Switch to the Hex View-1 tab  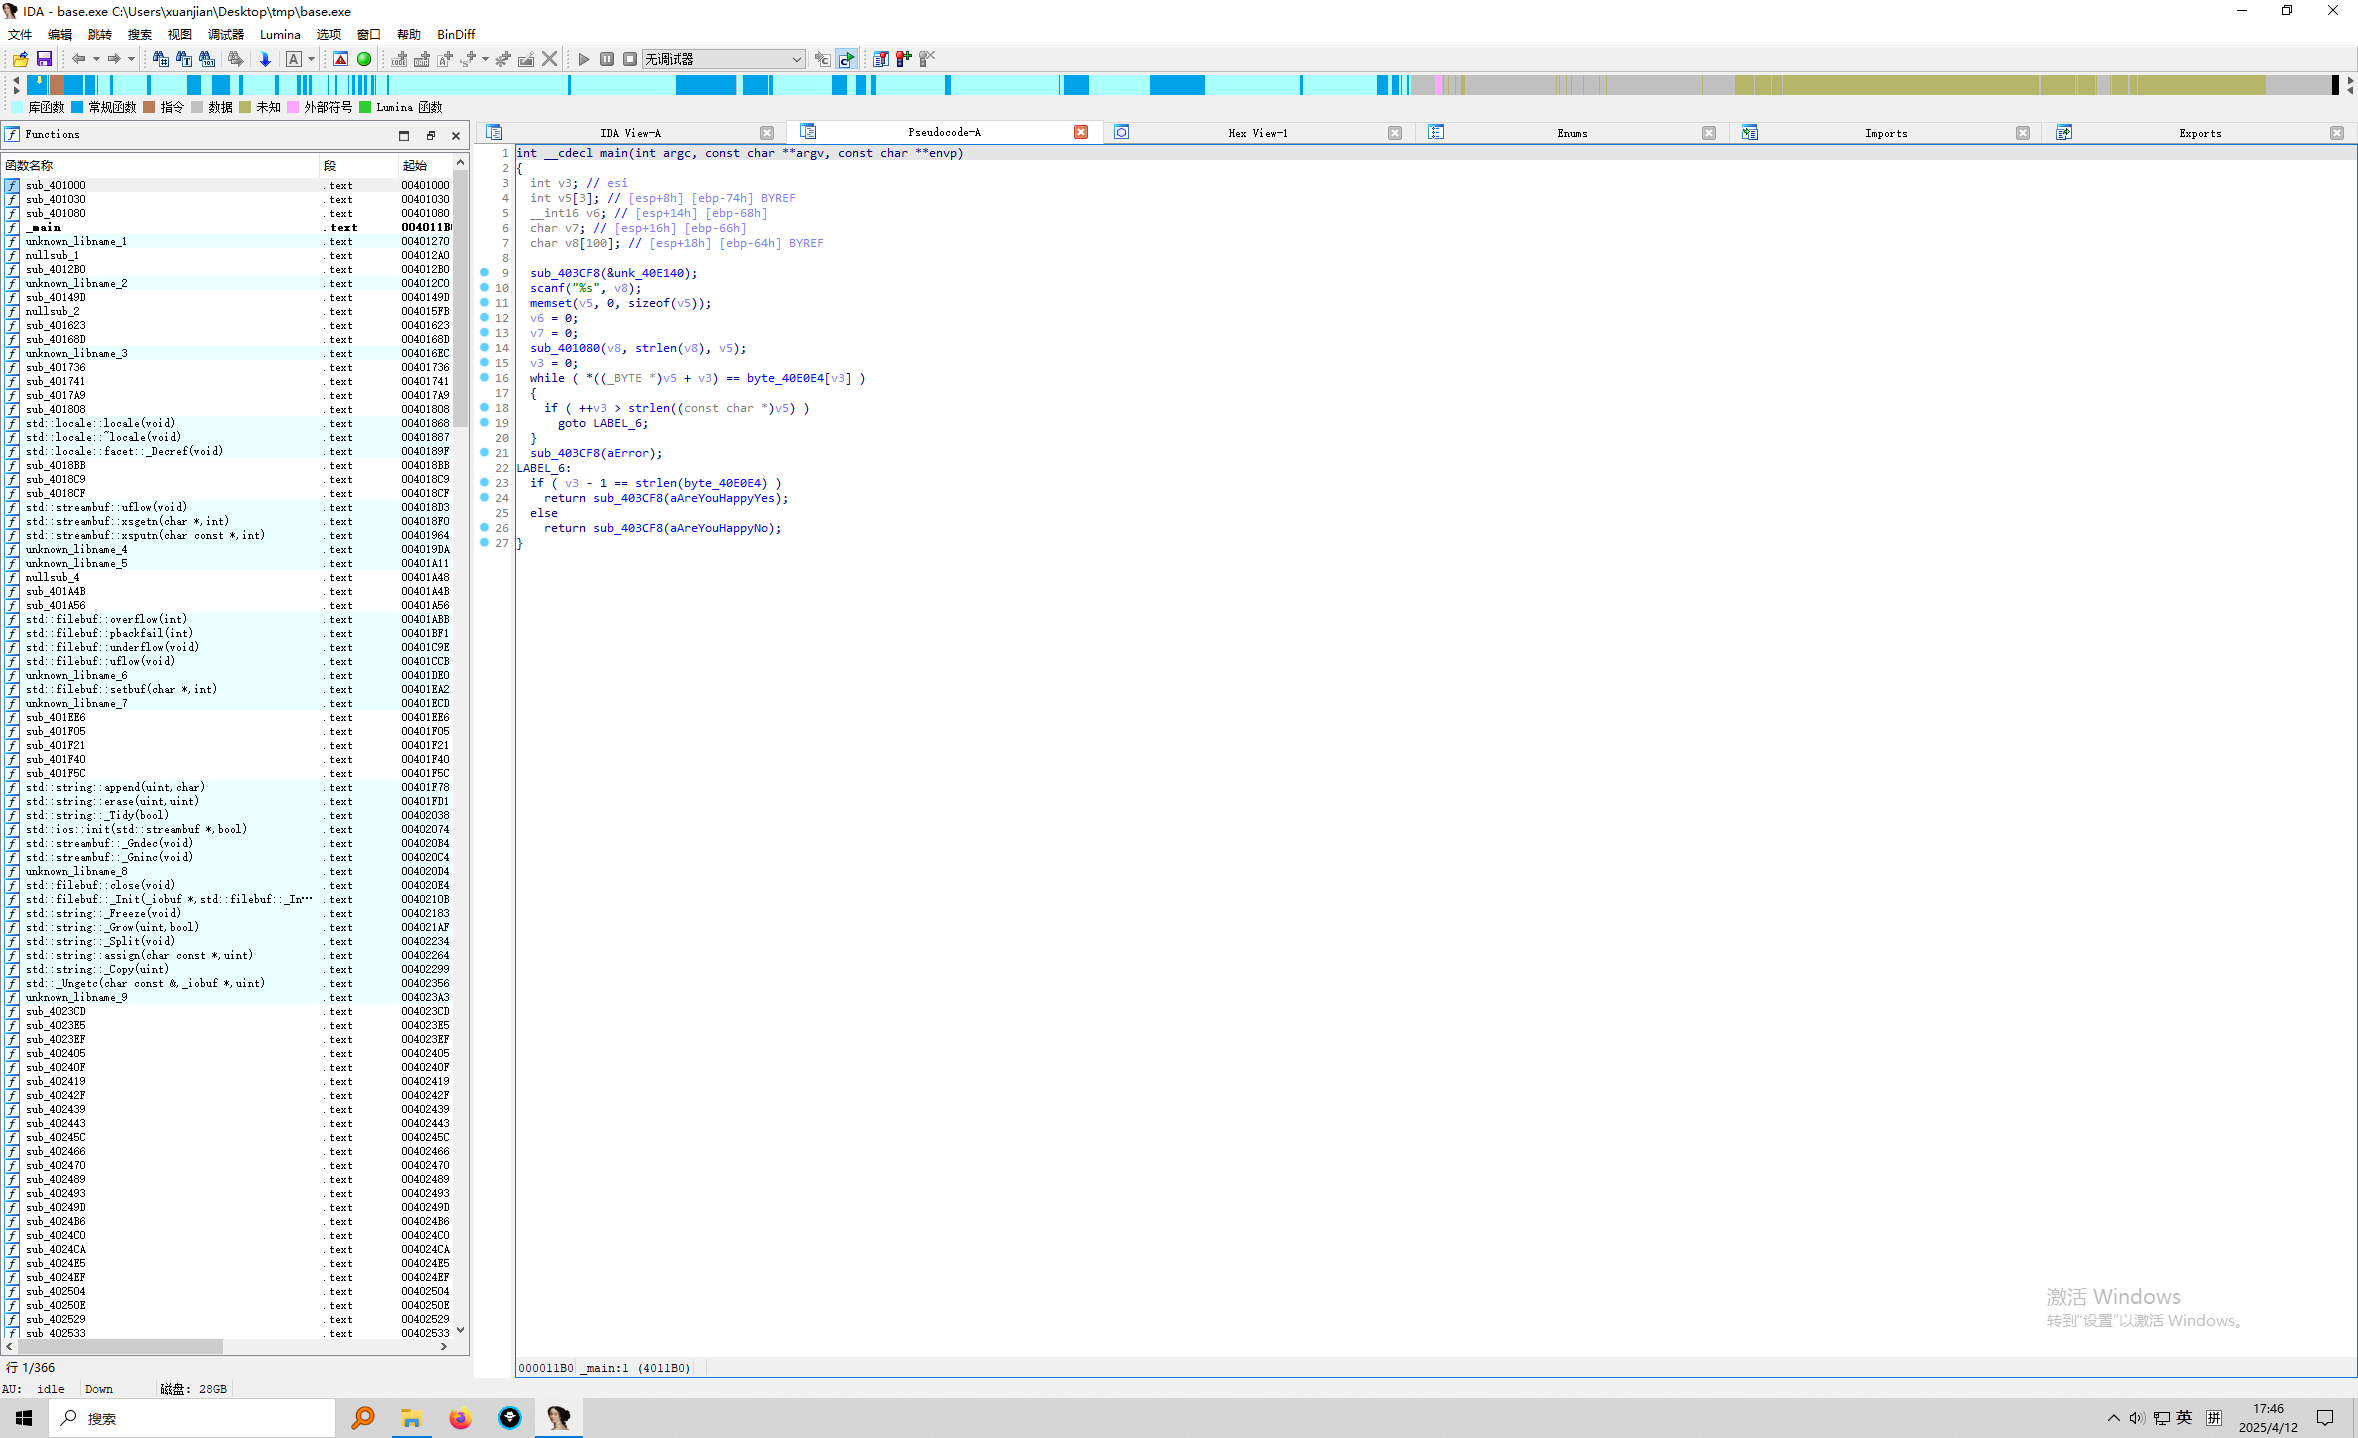(1257, 133)
